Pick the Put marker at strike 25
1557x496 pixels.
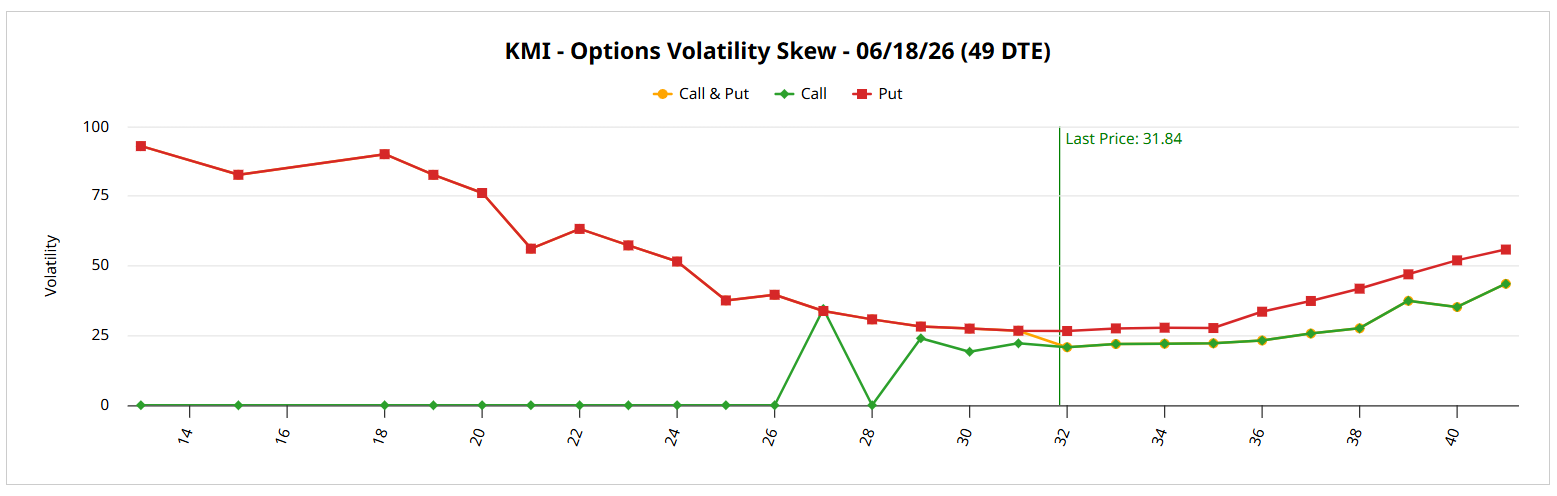726,300
